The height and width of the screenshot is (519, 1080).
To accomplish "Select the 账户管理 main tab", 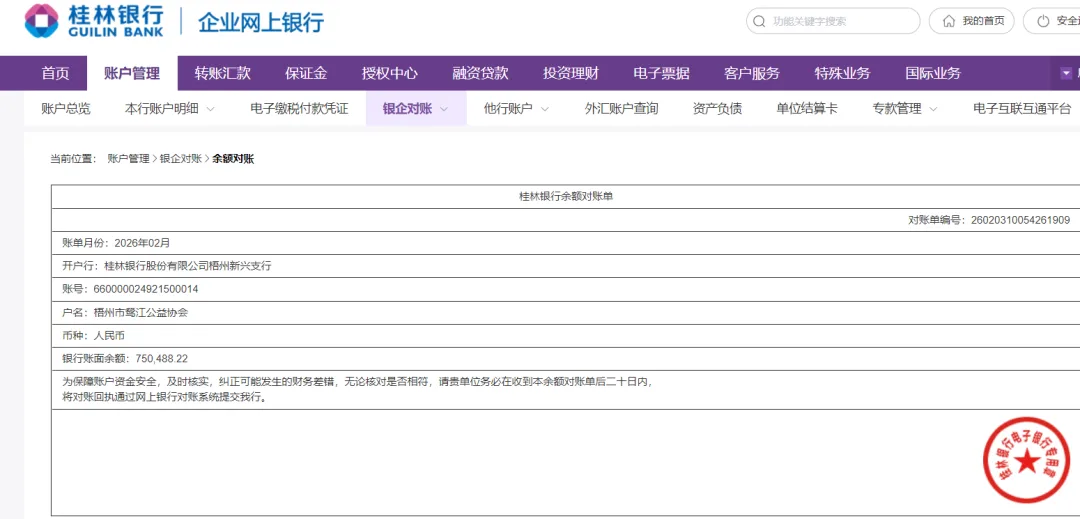I will pyautogui.click(x=132, y=73).
